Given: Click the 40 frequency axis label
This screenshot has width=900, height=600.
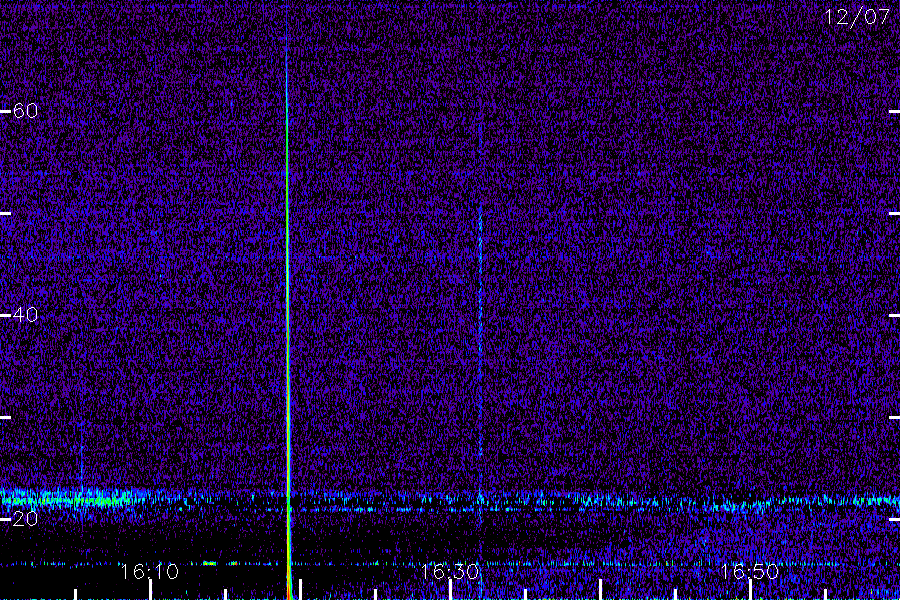Looking at the screenshot, I should (25, 315).
